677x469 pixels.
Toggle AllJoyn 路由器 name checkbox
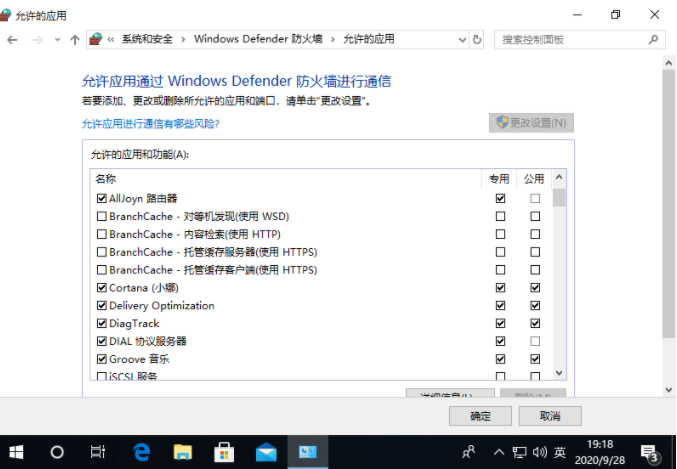(x=101, y=199)
